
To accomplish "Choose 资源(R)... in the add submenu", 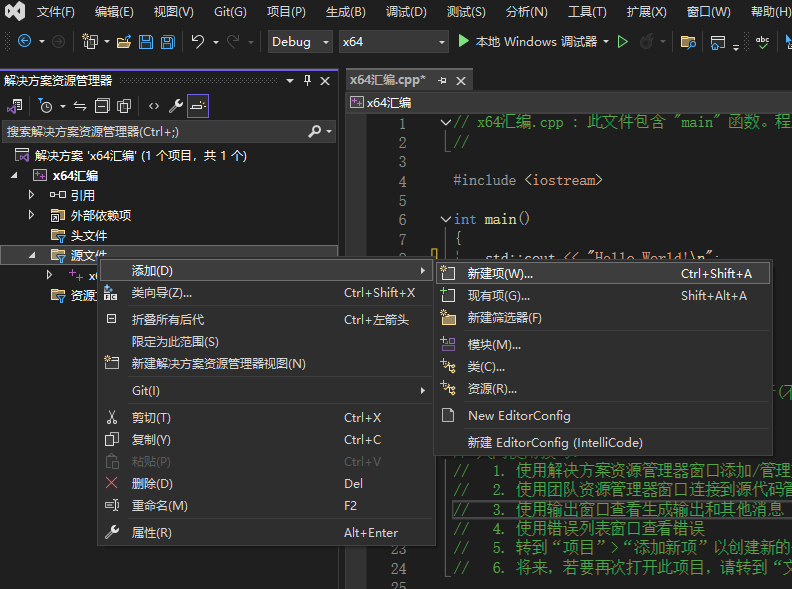I will [x=603, y=389].
